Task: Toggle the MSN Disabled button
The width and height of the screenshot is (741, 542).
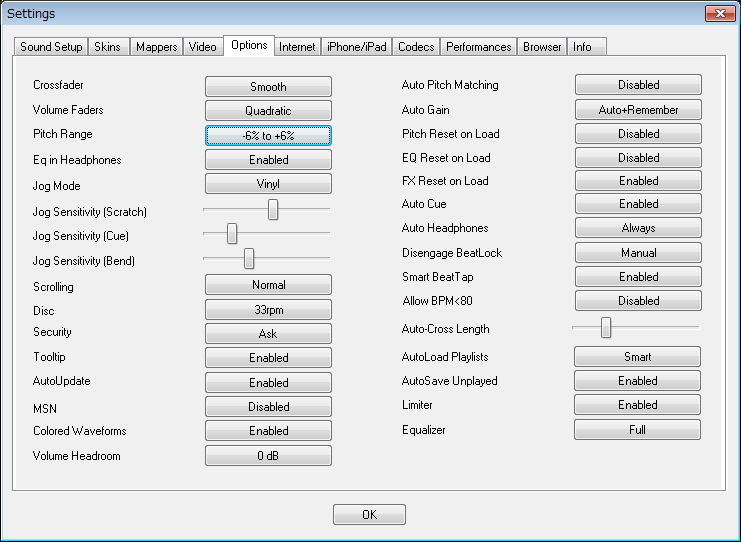Action: [268, 407]
